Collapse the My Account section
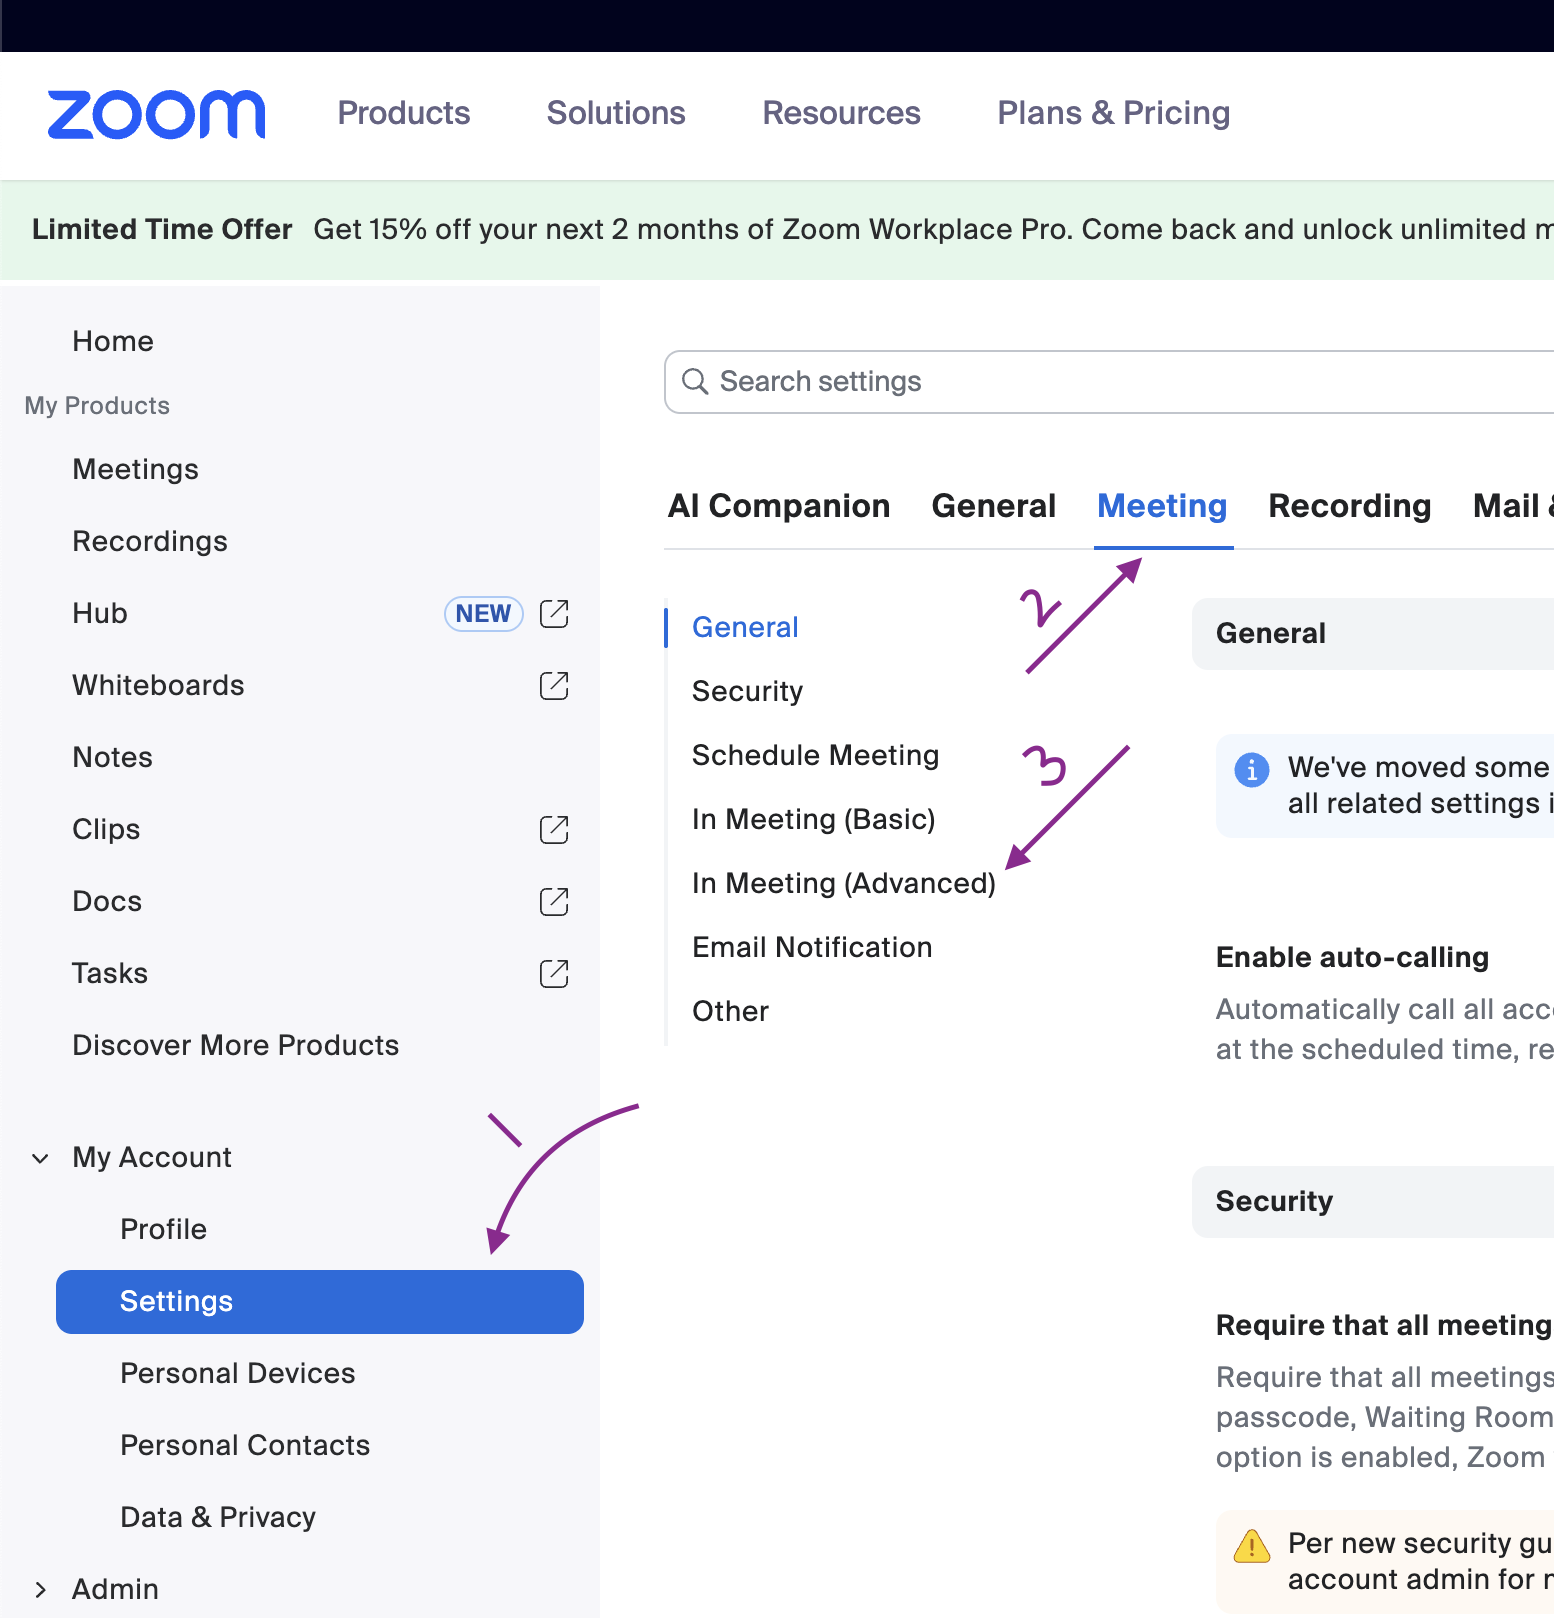The height and width of the screenshot is (1618, 1554). click(x=41, y=1158)
